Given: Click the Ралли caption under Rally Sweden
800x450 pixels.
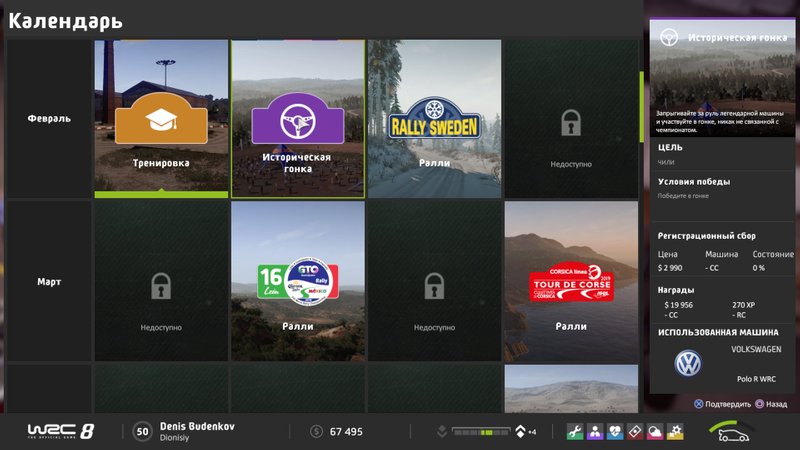Looking at the screenshot, I should 435,163.
